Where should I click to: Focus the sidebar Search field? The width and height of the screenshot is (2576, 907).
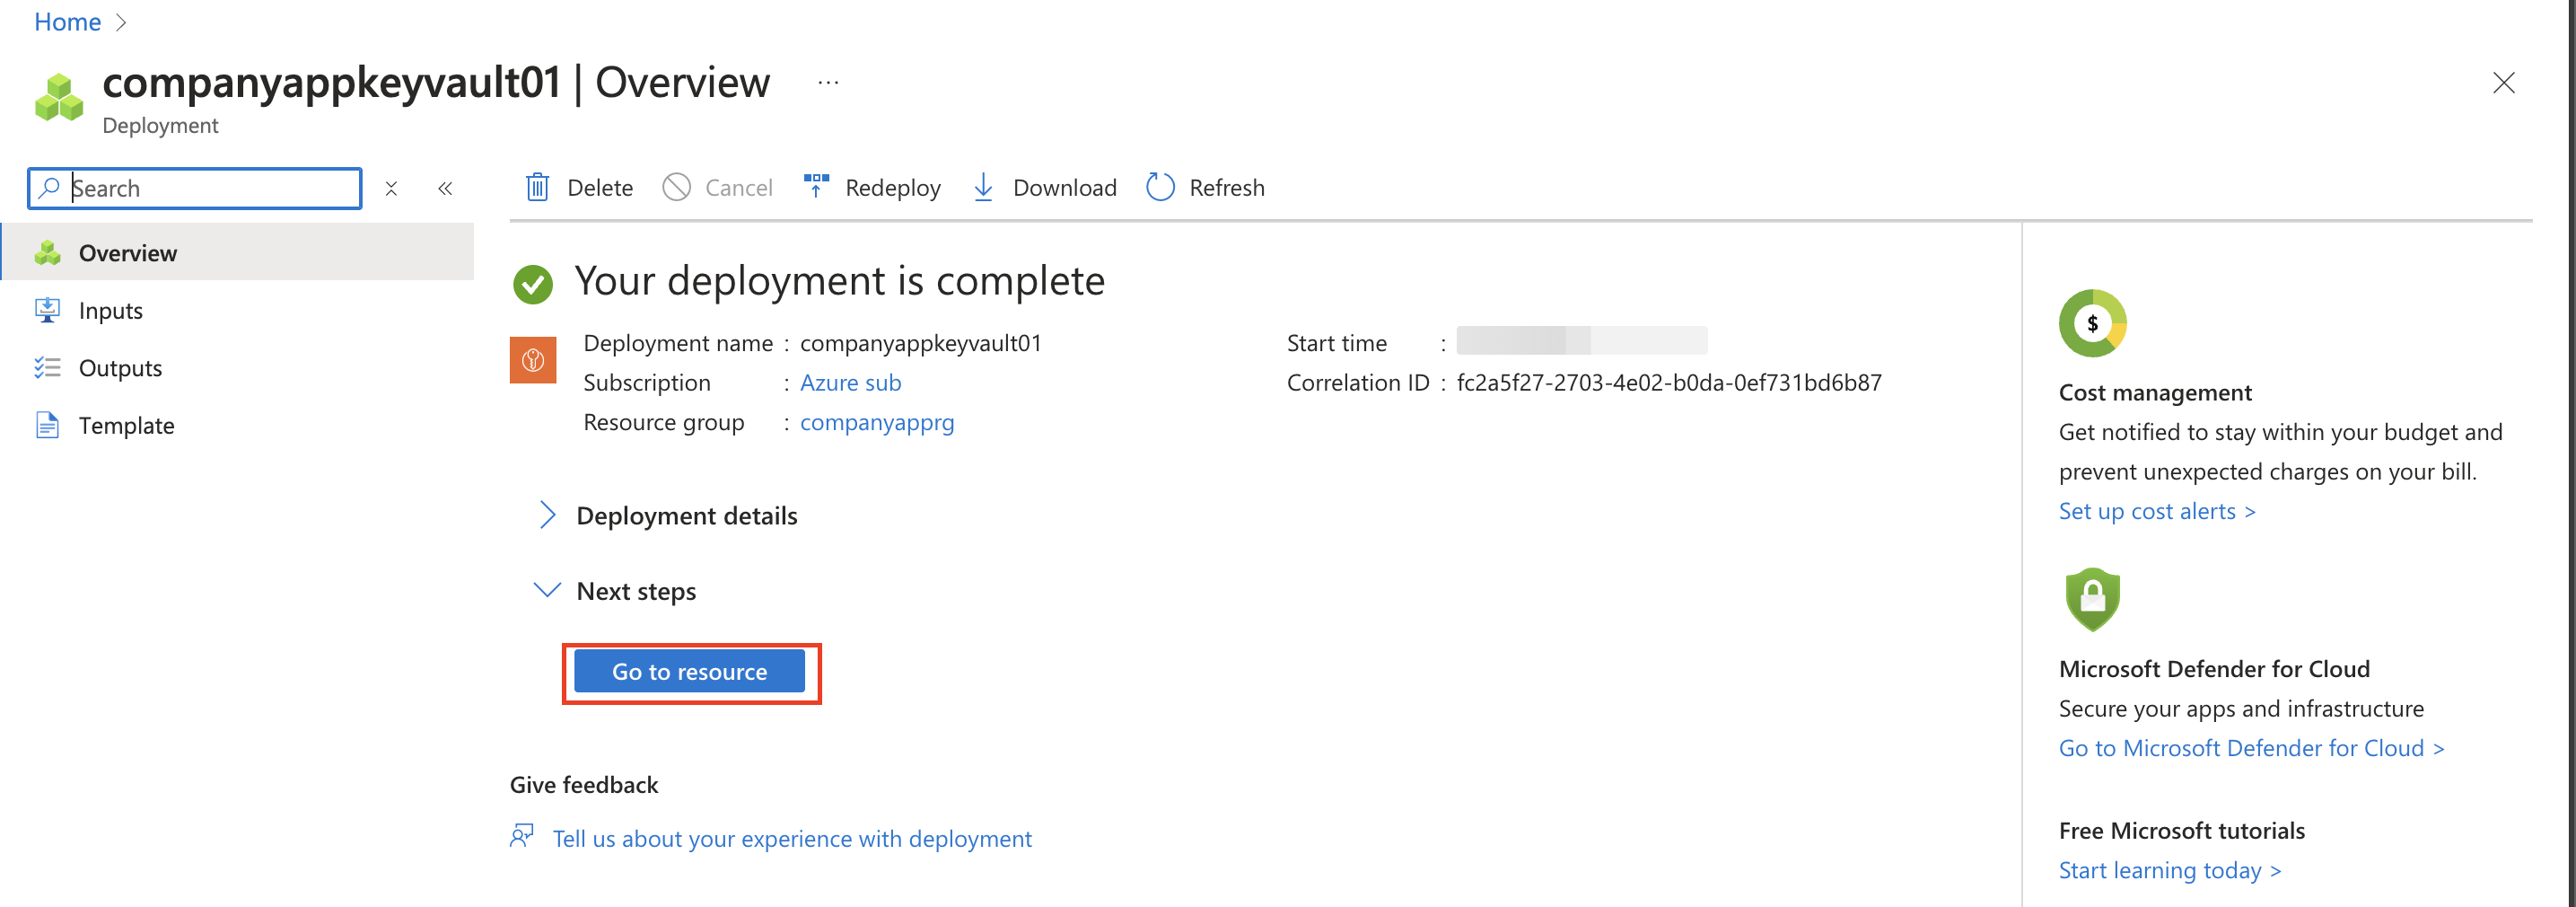pyautogui.click(x=195, y=188)
